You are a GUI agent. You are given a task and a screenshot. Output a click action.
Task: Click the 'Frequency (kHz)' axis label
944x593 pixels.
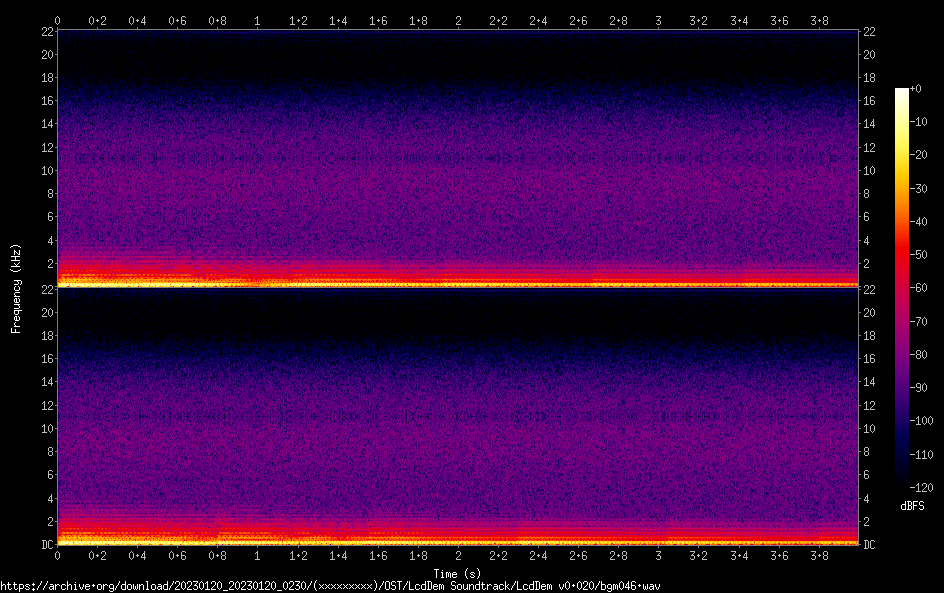(x=16, y=288)
